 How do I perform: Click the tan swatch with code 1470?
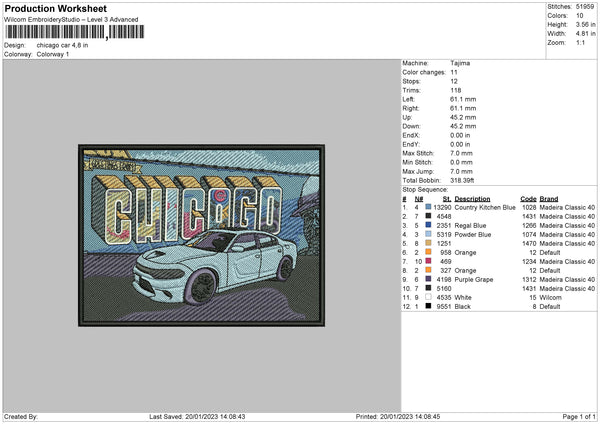click(428, 243)
